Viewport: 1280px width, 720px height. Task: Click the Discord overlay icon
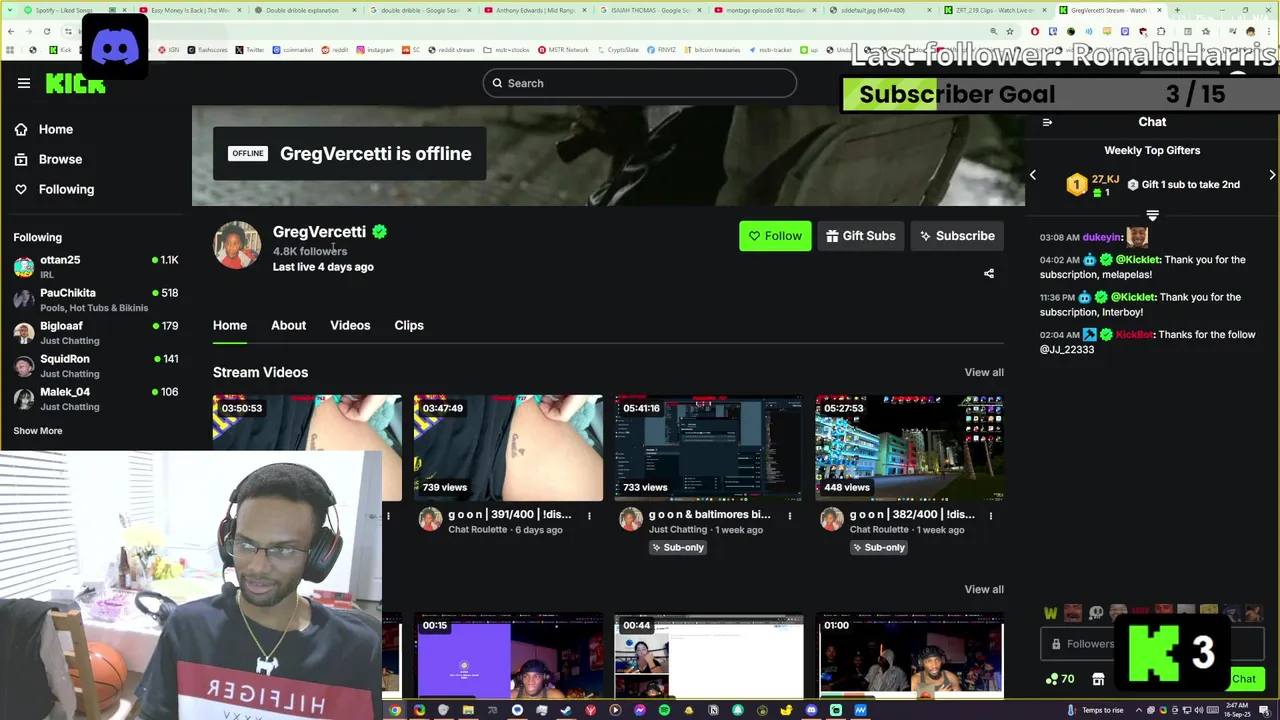coord(115,47)
